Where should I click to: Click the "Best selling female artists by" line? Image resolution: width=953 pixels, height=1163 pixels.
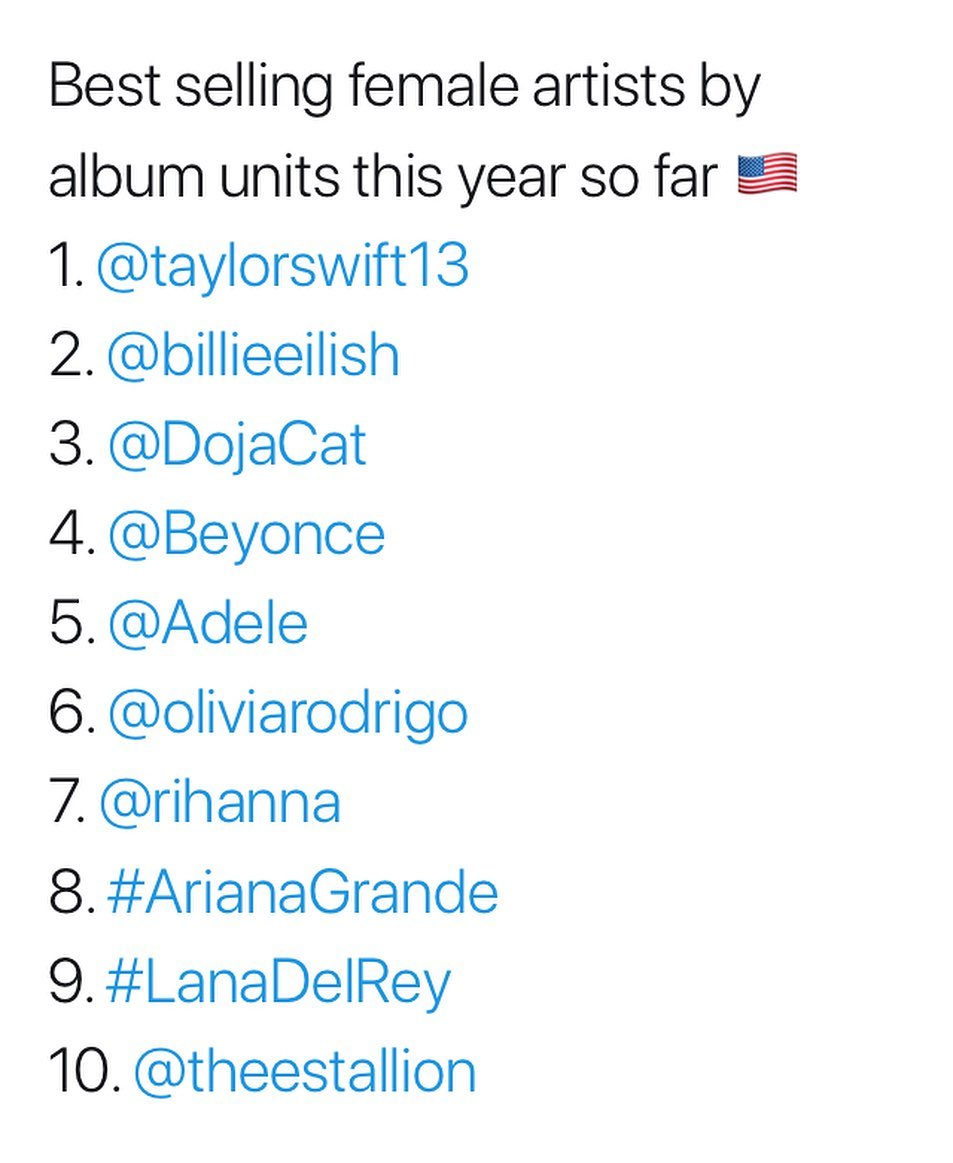[404, 88]
